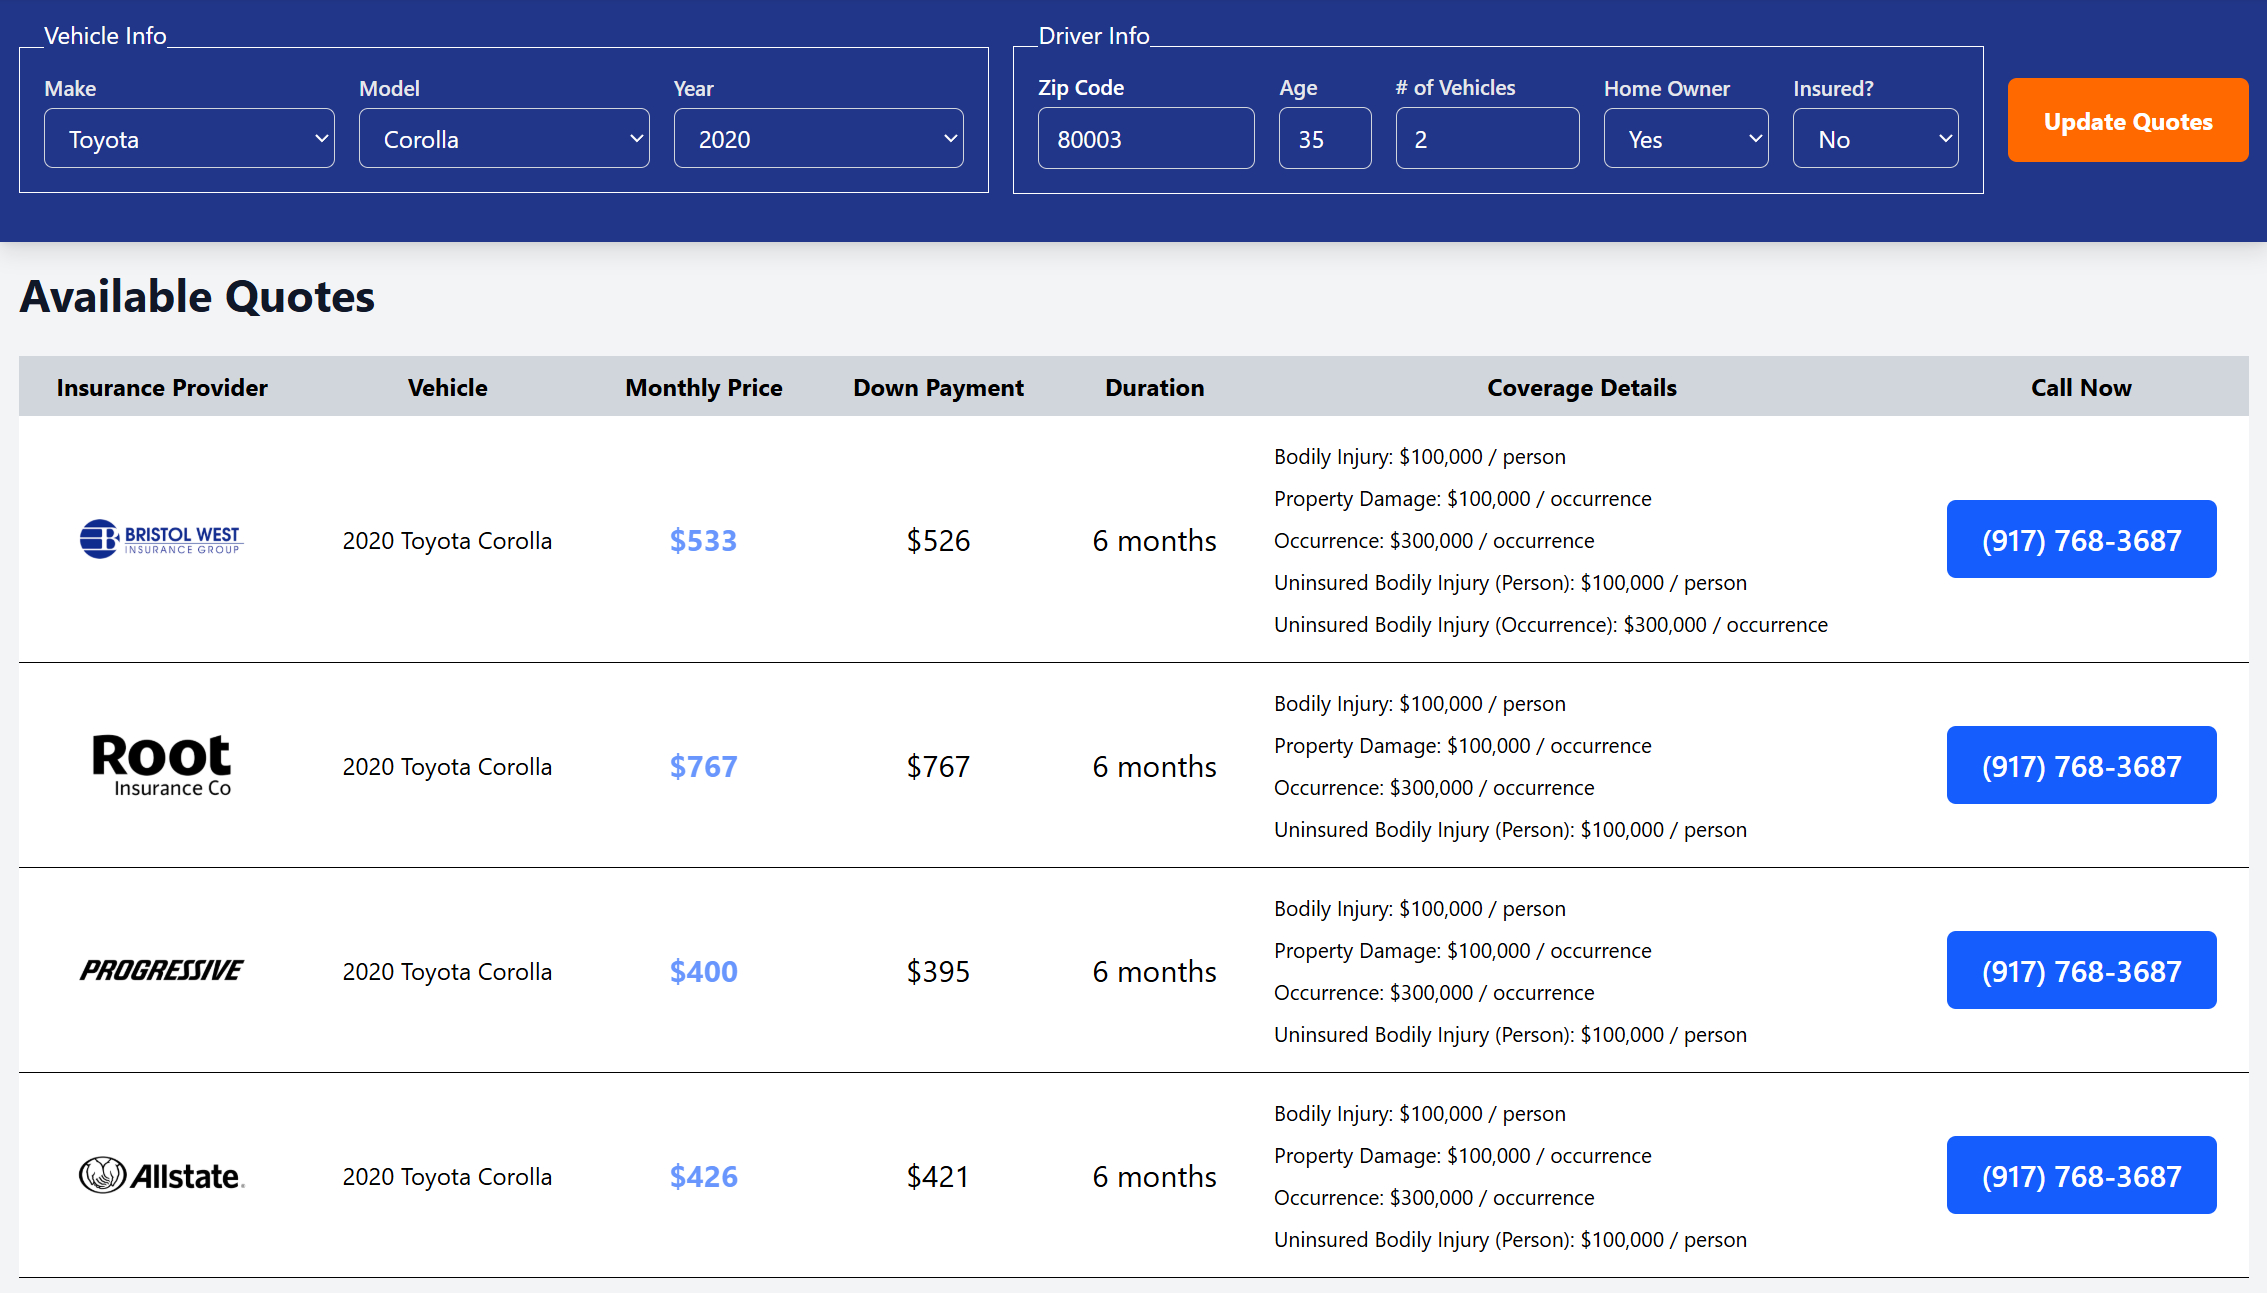2267x1293 pixels.
Task: Click 6 months in the Root row
Action: [1154, 767]
